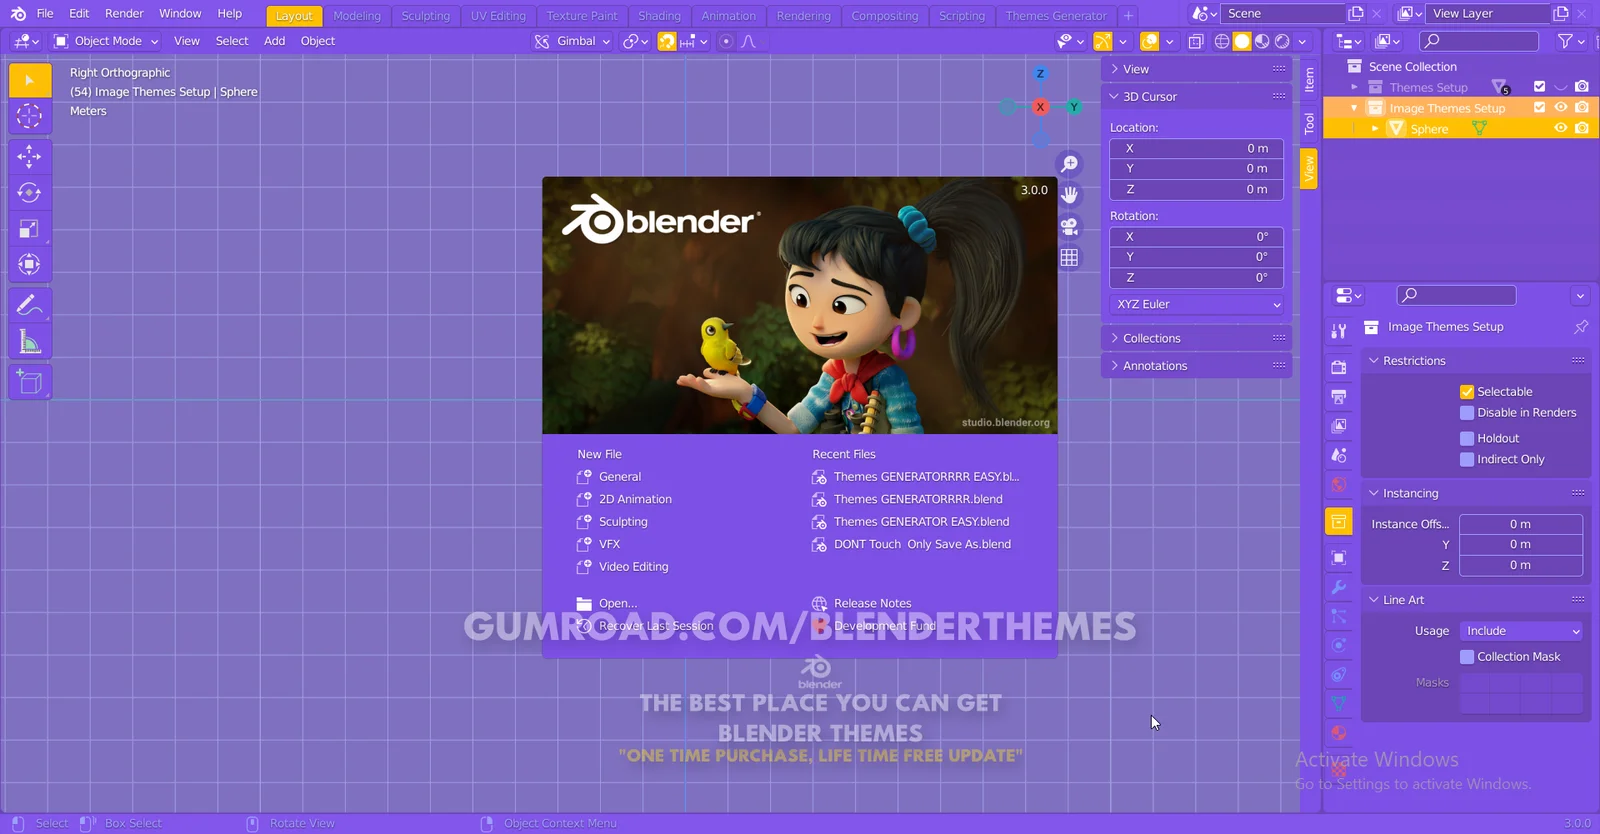The height and width of the screenshot is (834, 1600).
Task: Open Tool properties tab icon
Action: point(1339,330)
